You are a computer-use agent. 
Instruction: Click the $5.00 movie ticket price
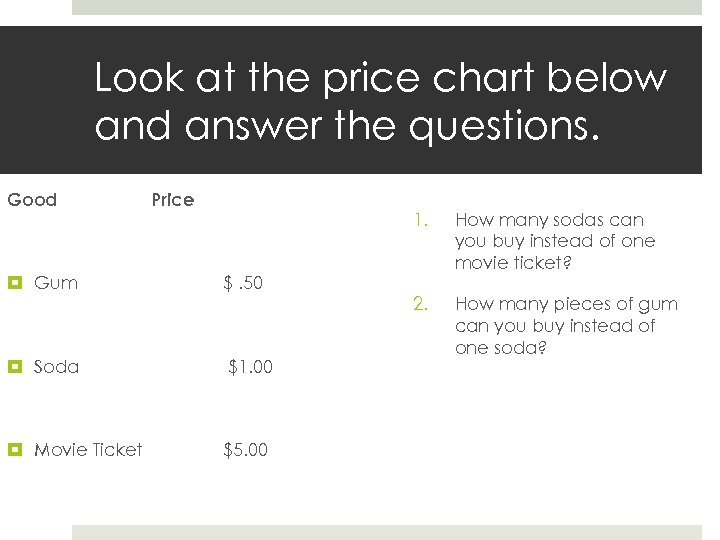tap(246, 450)
